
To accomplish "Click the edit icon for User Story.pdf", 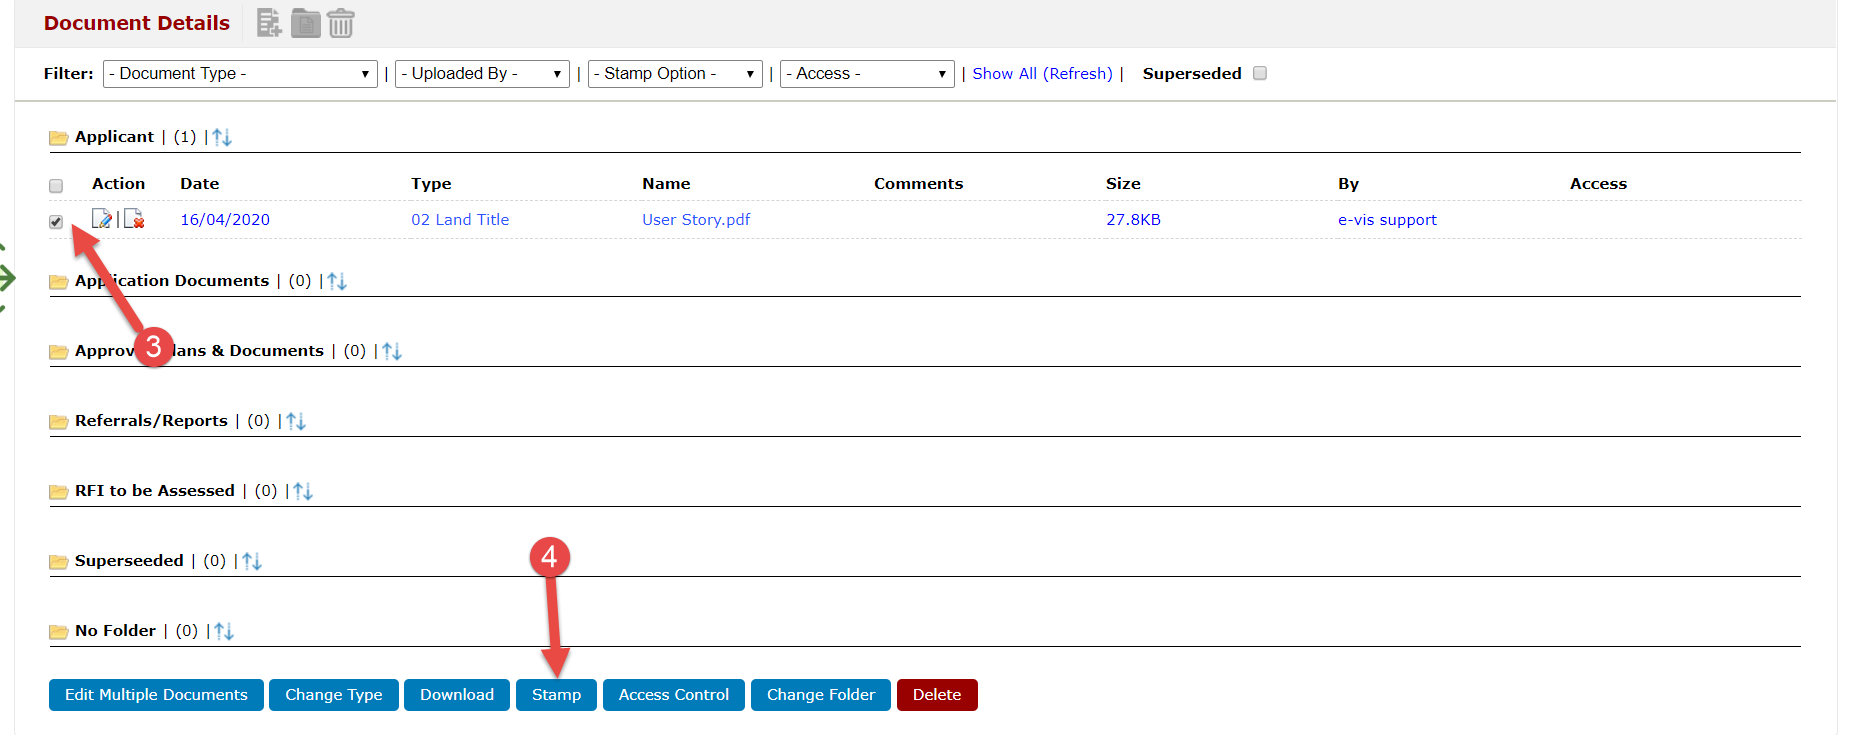I will pyautogui.click(x=102, y=219).
